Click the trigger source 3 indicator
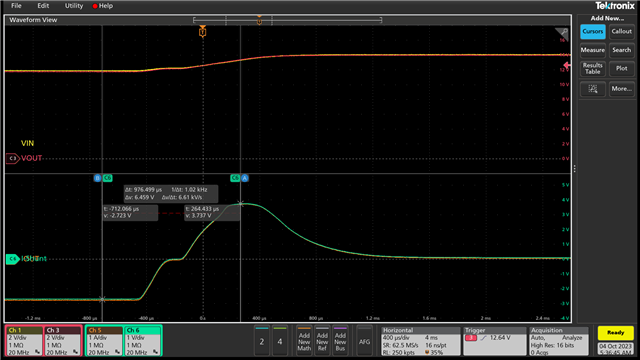The width and height of the screenshot is (640, 360). (x=471, y=338)
